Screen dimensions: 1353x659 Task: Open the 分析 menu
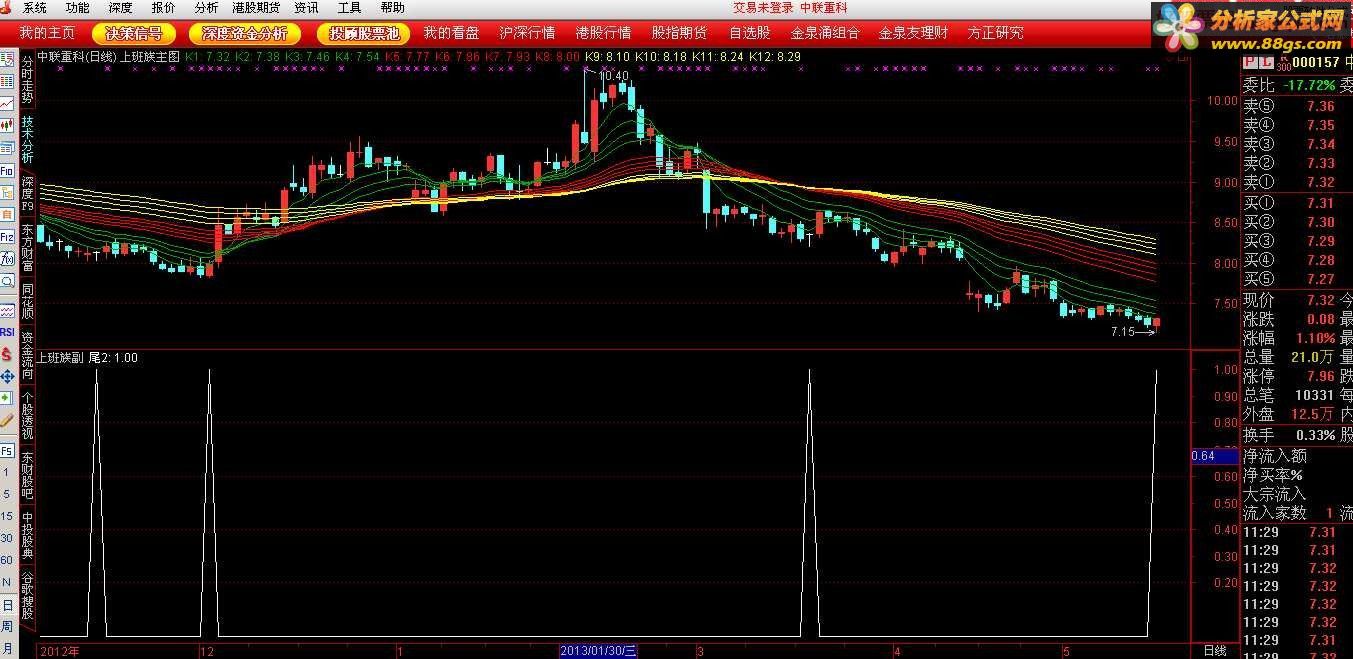pos(206,7)
